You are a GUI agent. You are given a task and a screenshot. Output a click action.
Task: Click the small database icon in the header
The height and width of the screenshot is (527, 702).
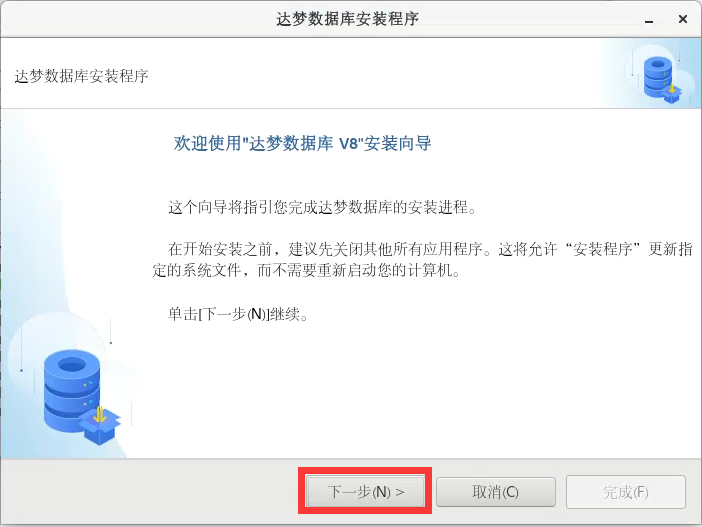pyautogui.click(x=658, y=77)
